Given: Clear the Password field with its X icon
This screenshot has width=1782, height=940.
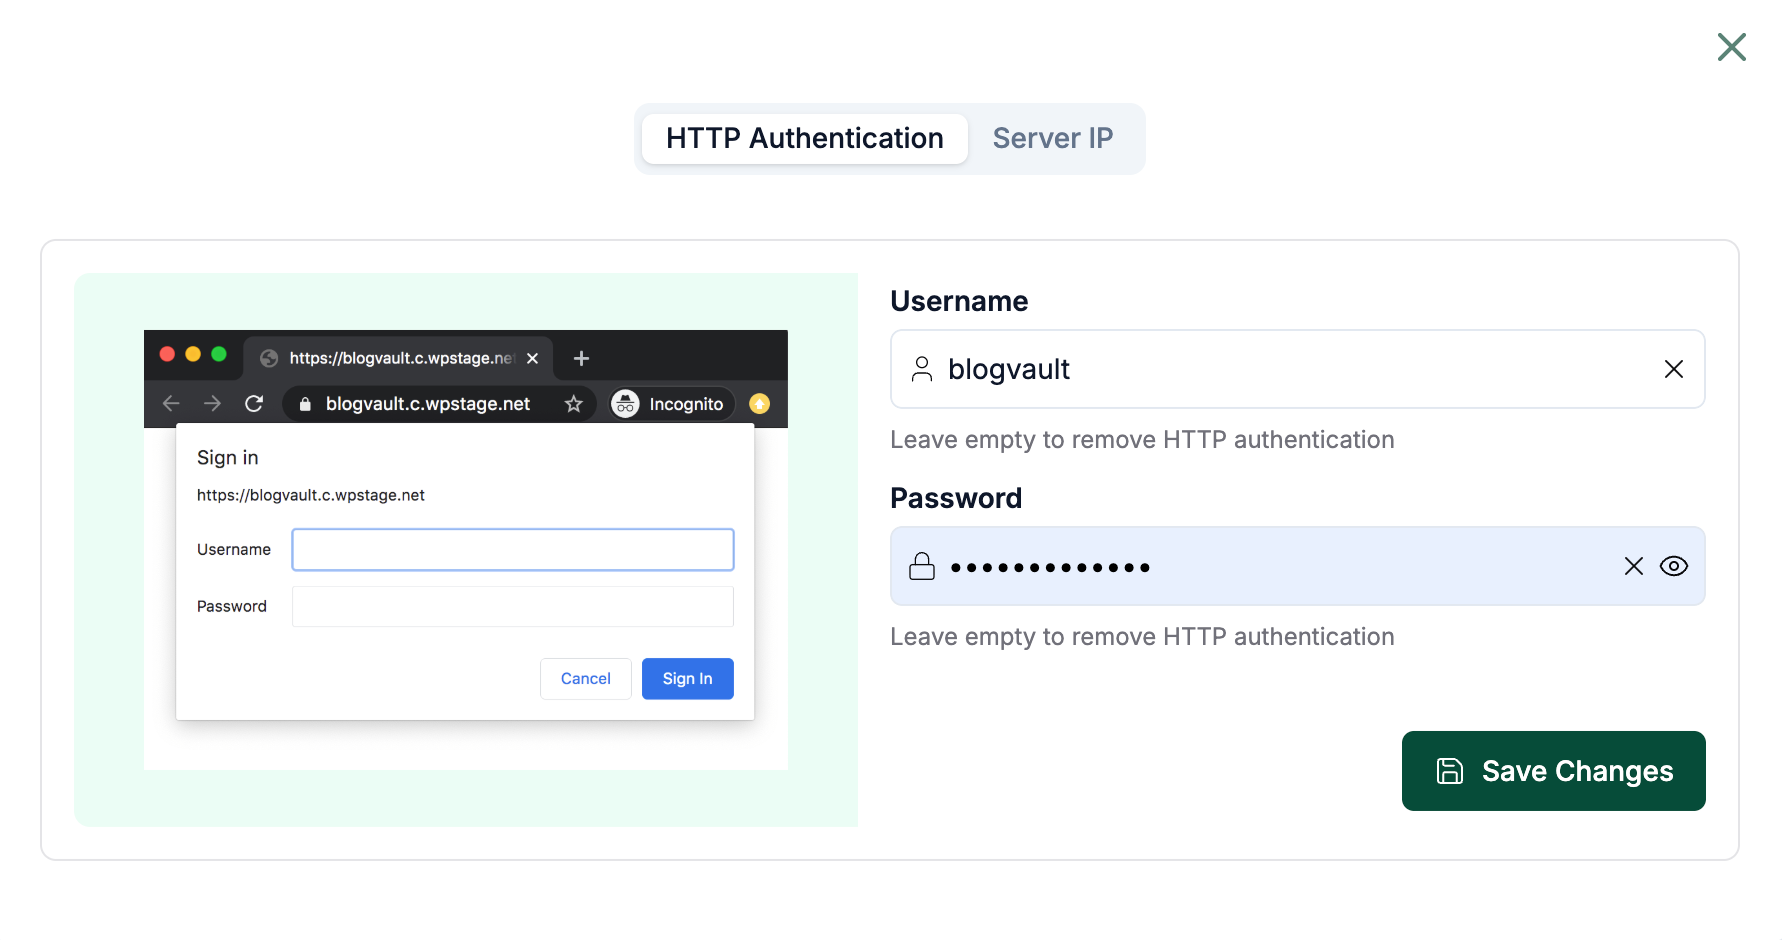Looking at the screenshot, I should (x=1633, y=566).
